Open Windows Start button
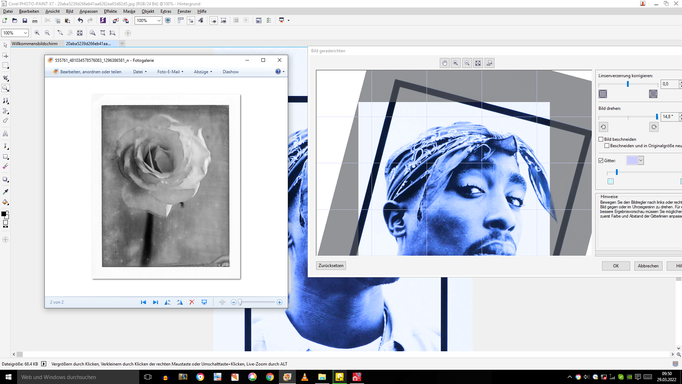 click(8, 377)
